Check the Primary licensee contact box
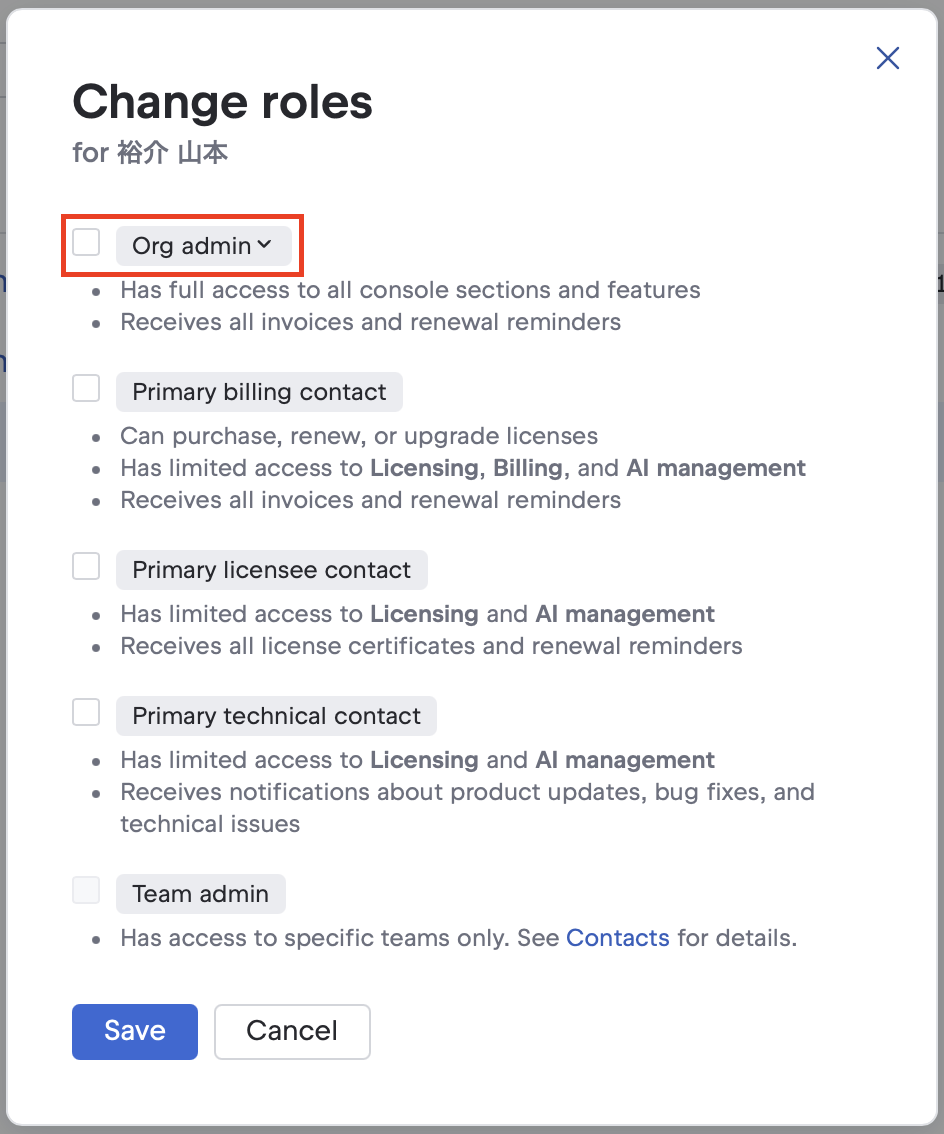The image size is (944, 1134). [x=87, y=566]
